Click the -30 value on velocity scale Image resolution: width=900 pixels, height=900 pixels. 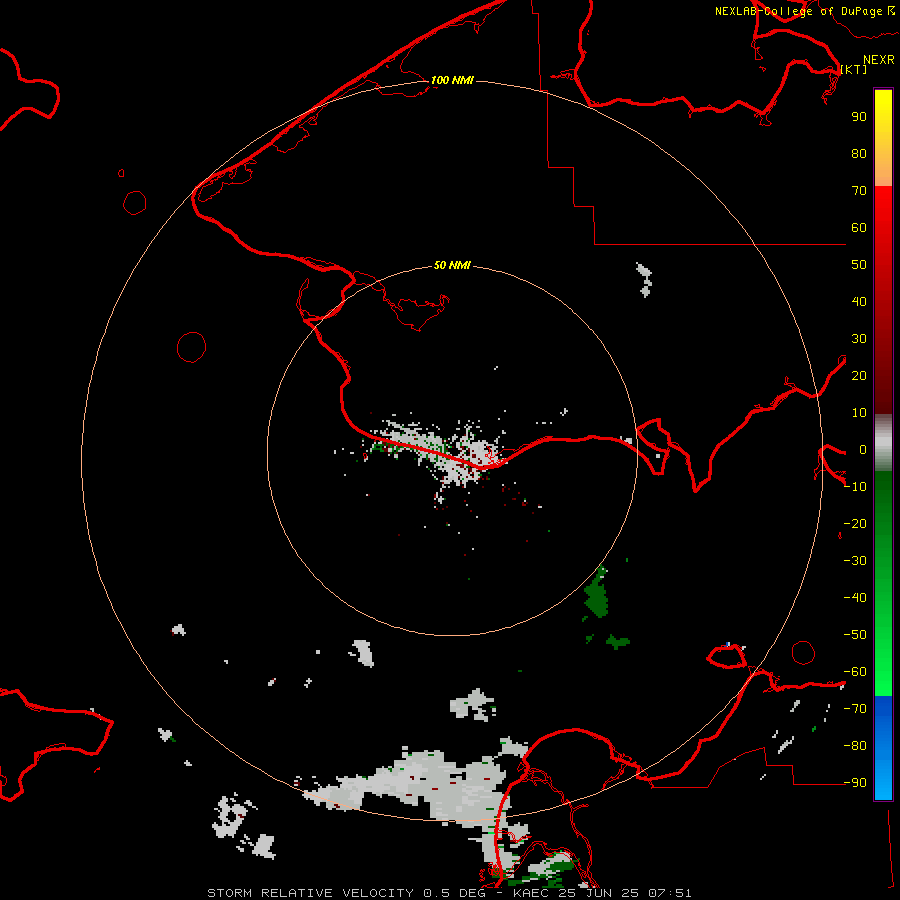click(x=855, y=561)
